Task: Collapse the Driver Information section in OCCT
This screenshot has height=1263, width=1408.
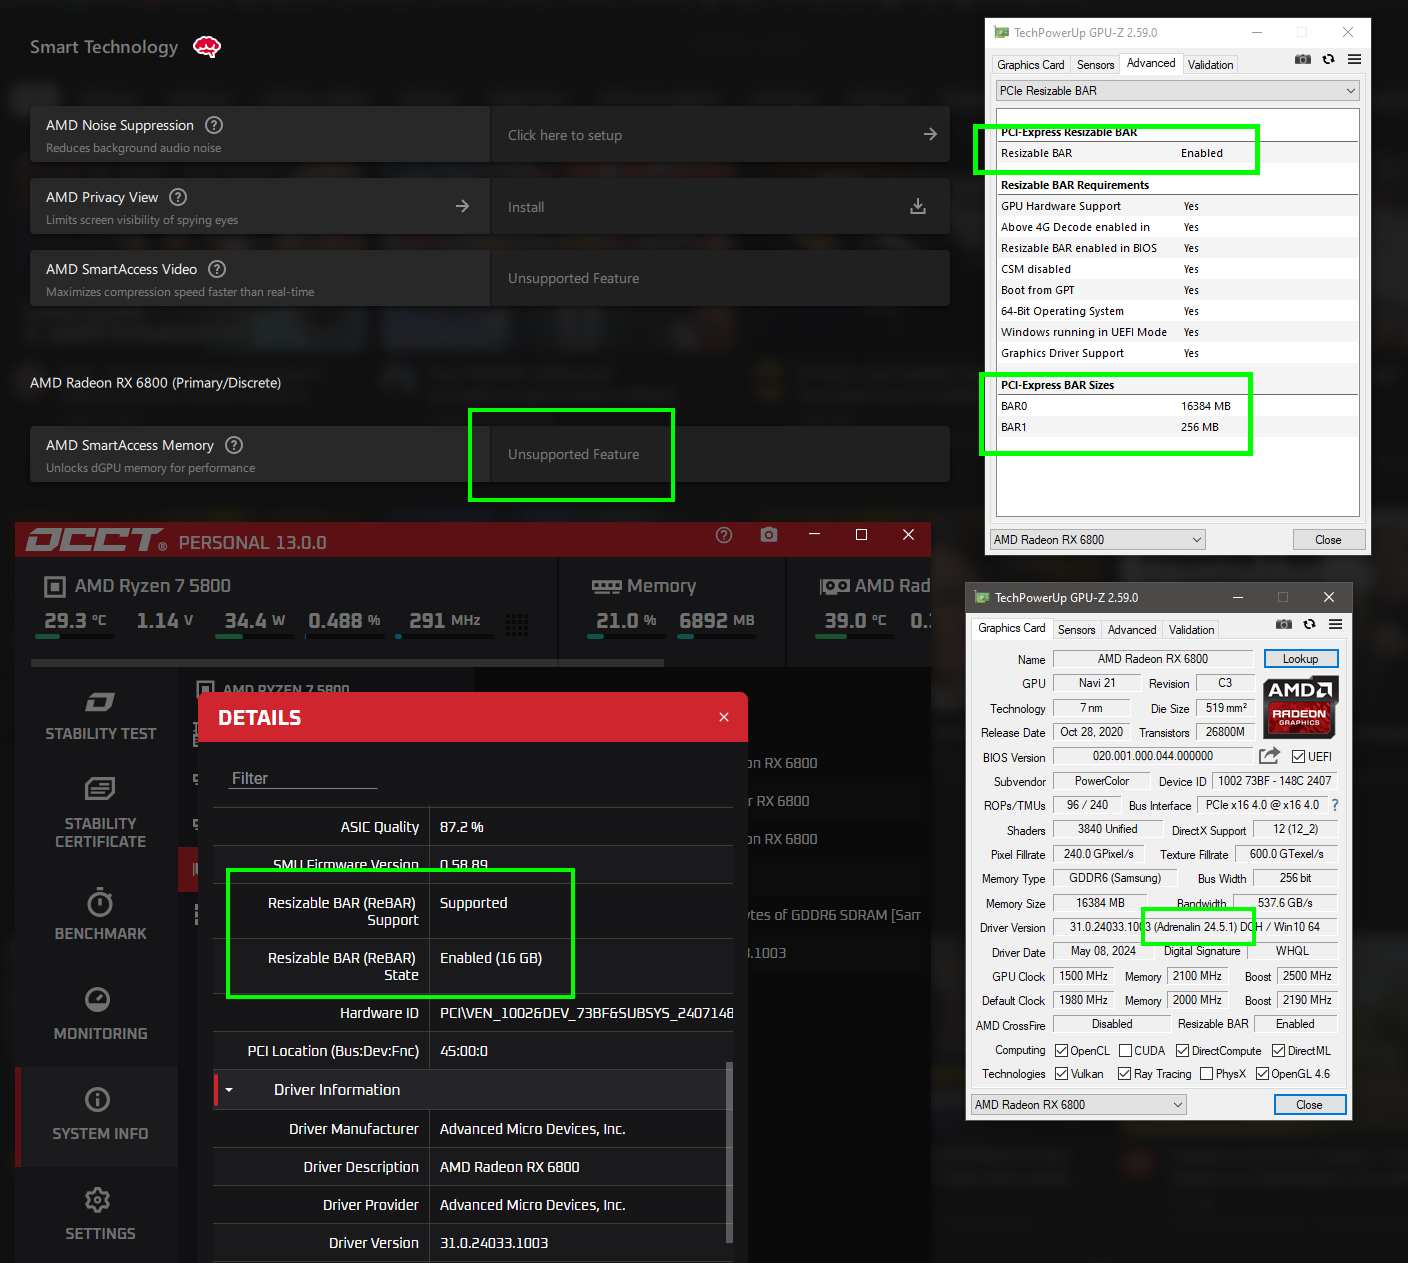Action: tap(229, 1090)
